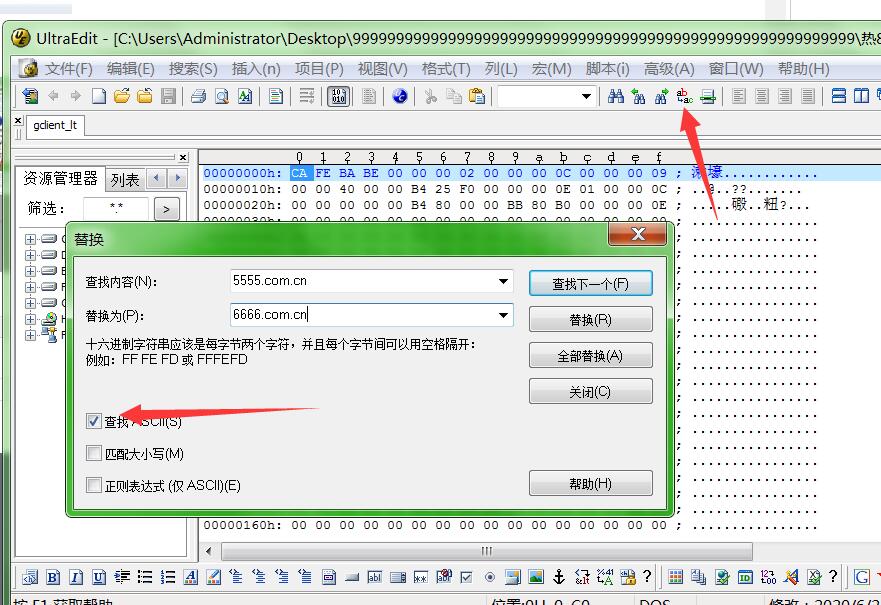The height and width of the screenshot is (605, 881).
Task: Toggle hex edit mode toolbar icon
Action: click(338, 96)
